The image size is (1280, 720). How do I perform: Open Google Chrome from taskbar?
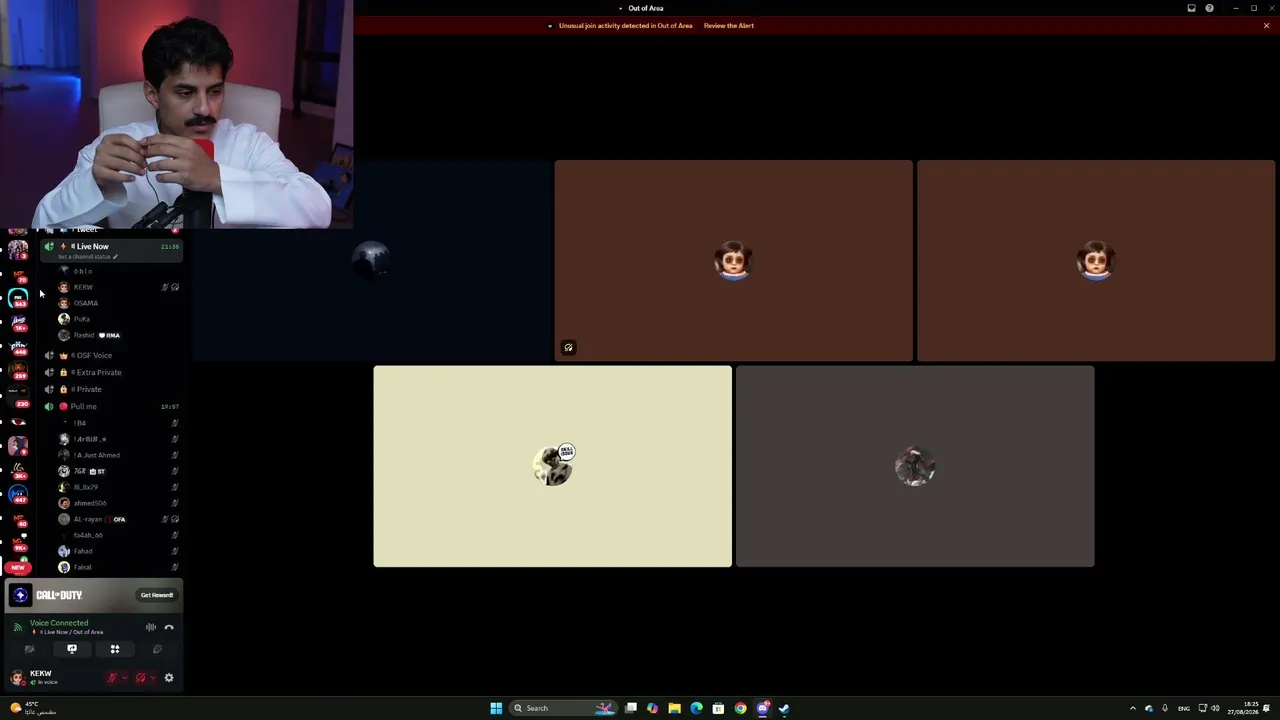[740, 708]
